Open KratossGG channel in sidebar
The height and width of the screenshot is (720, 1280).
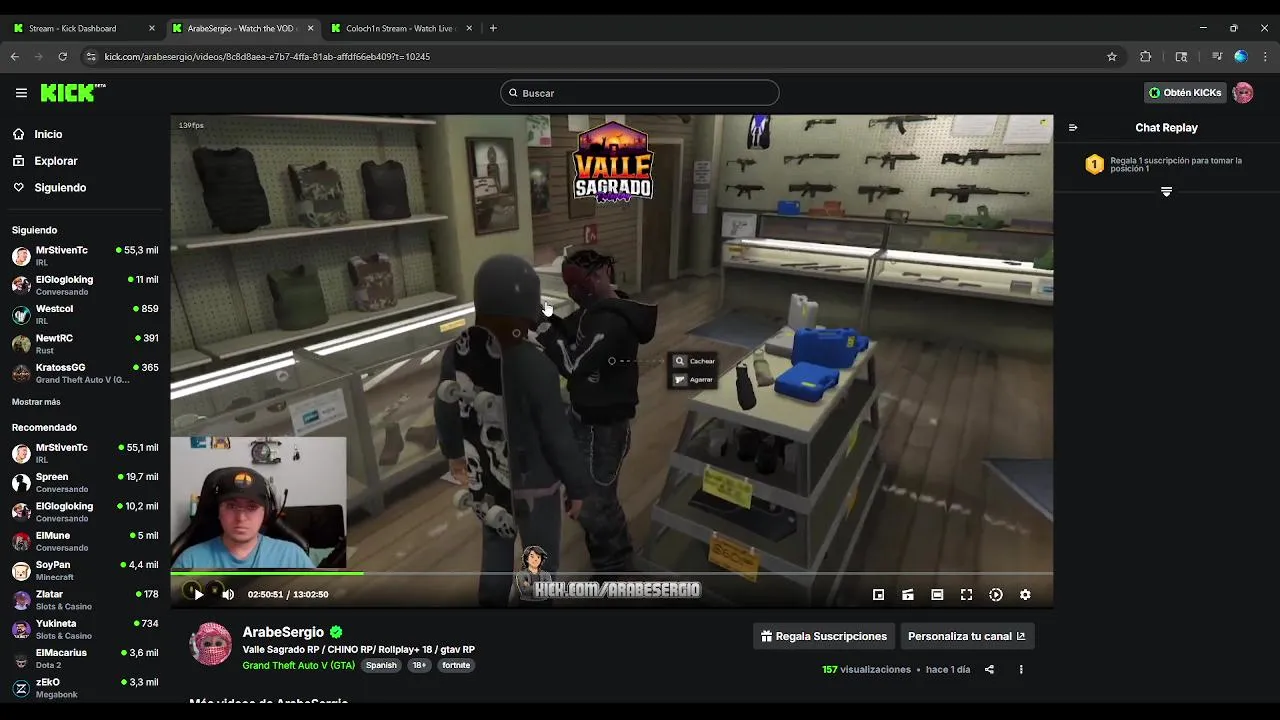[85, 373]
